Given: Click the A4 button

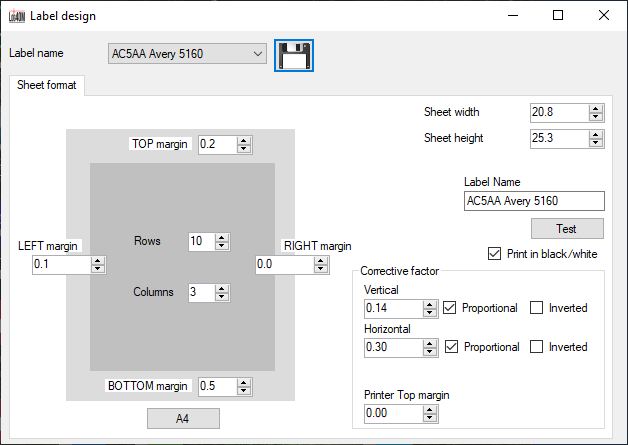Looking at the screenshot, I should click(183, 419).
